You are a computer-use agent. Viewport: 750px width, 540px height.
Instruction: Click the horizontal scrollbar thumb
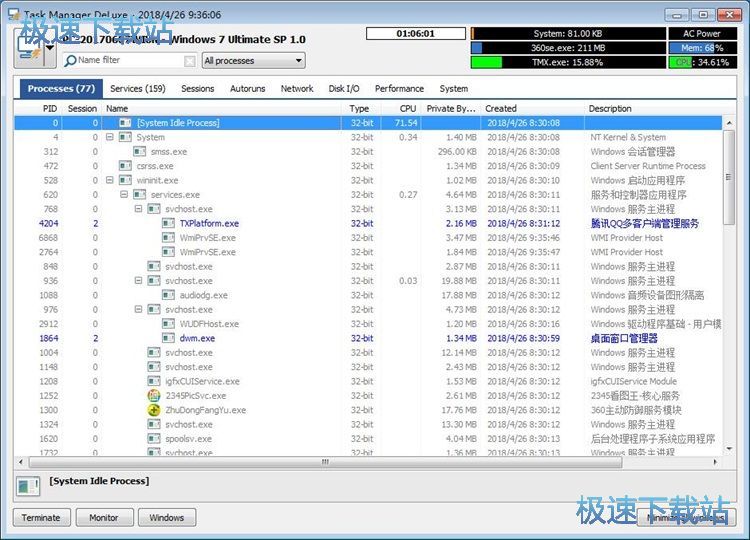pos(325,462)
